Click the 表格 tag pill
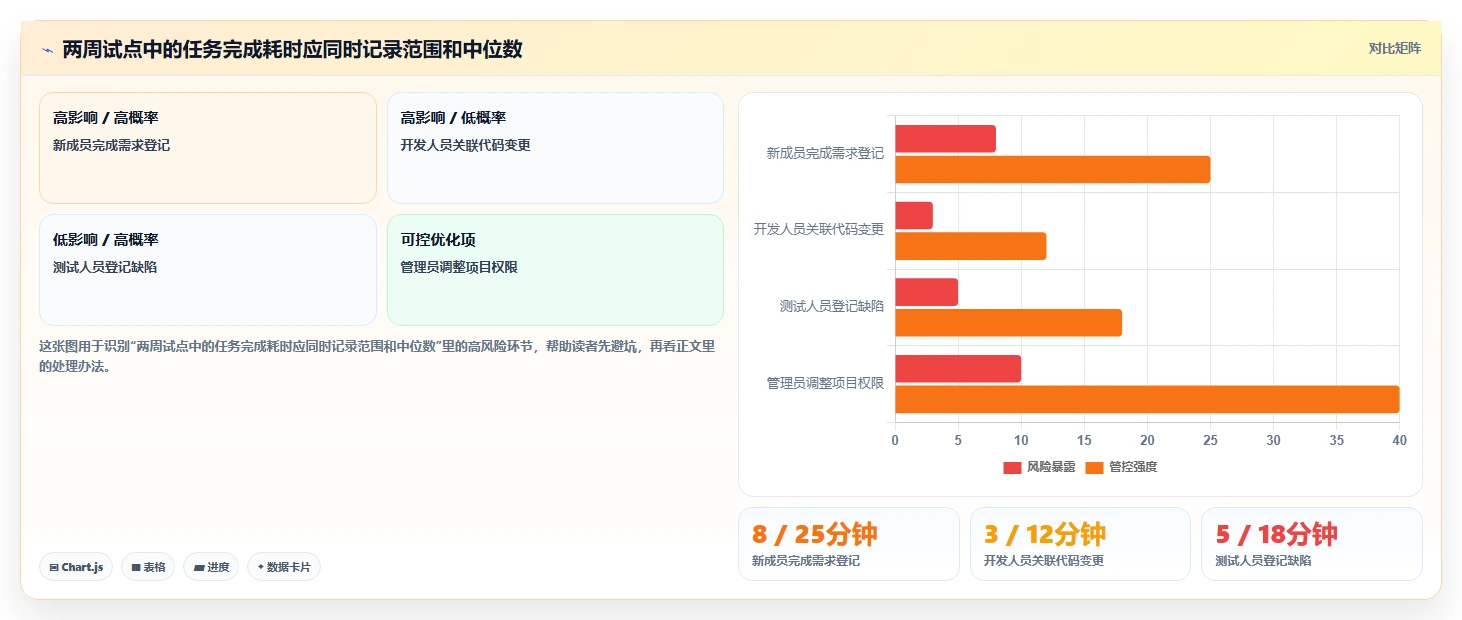 148,567
